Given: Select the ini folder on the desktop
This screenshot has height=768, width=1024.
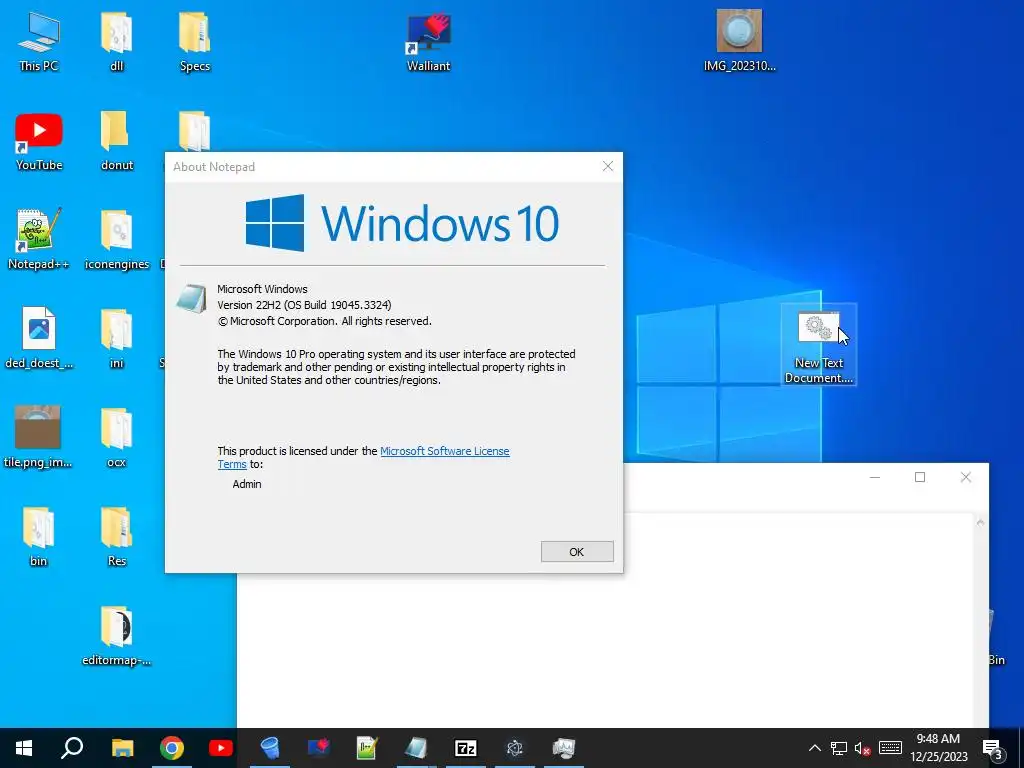Looking at the screenshot, I should (117, 339).
